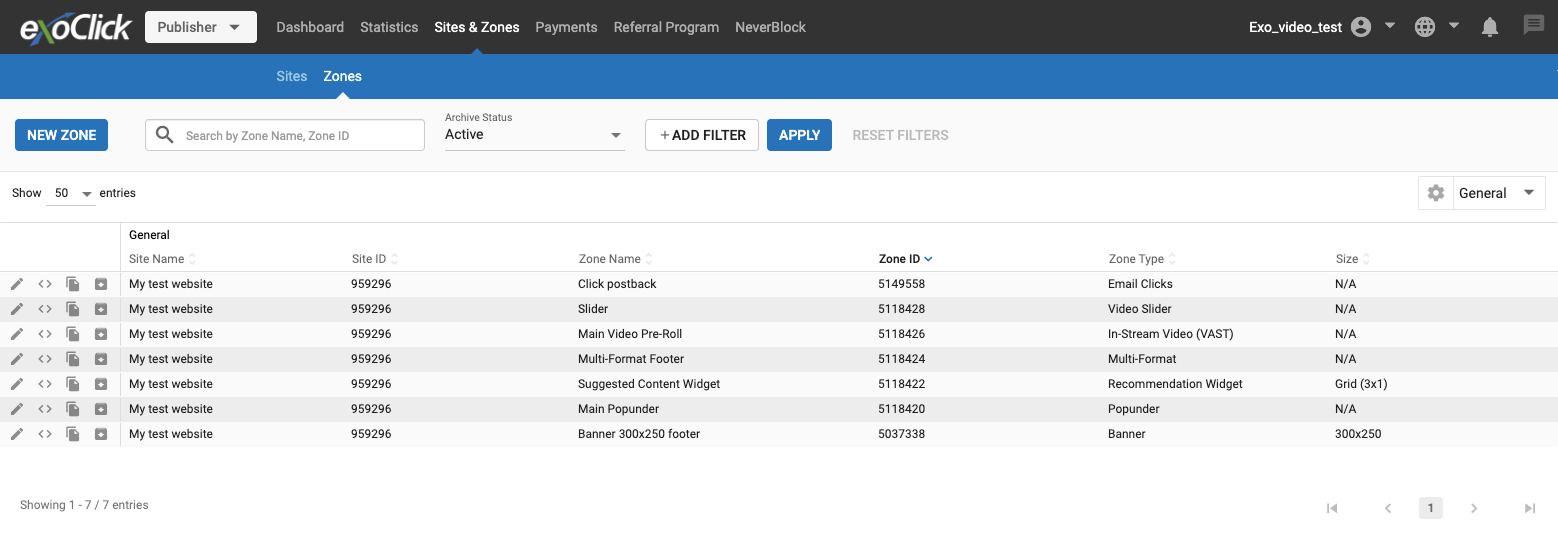Go to the Payments page
1558x548 pixels.
566,27
